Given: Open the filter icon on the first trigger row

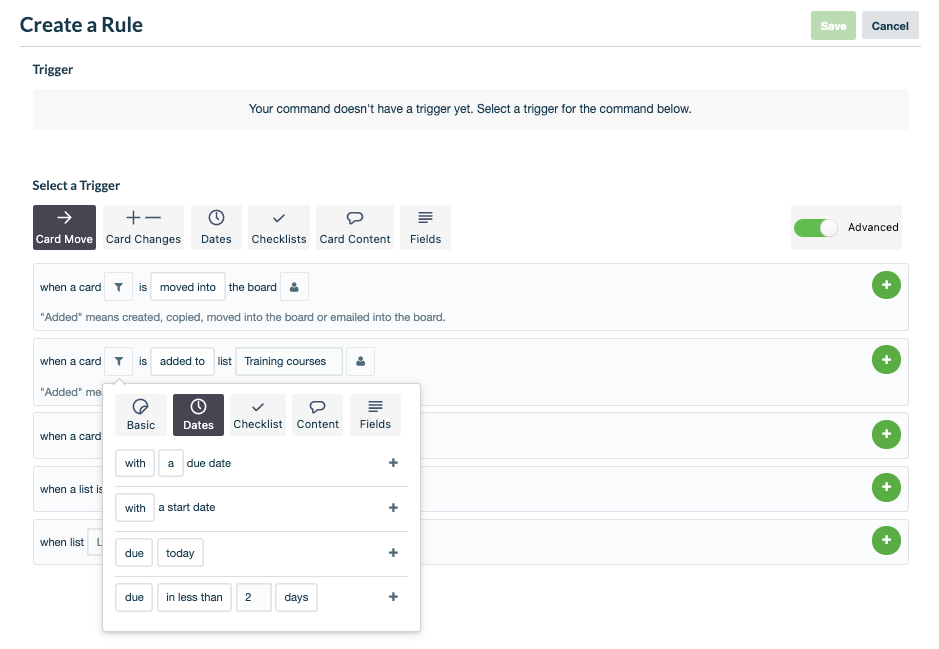Looking at the screenshot, I should 118,287.
